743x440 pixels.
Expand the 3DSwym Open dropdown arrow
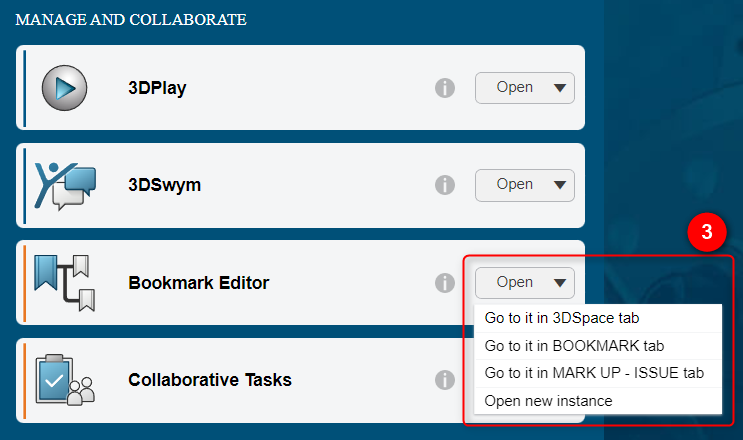[560, 185]
